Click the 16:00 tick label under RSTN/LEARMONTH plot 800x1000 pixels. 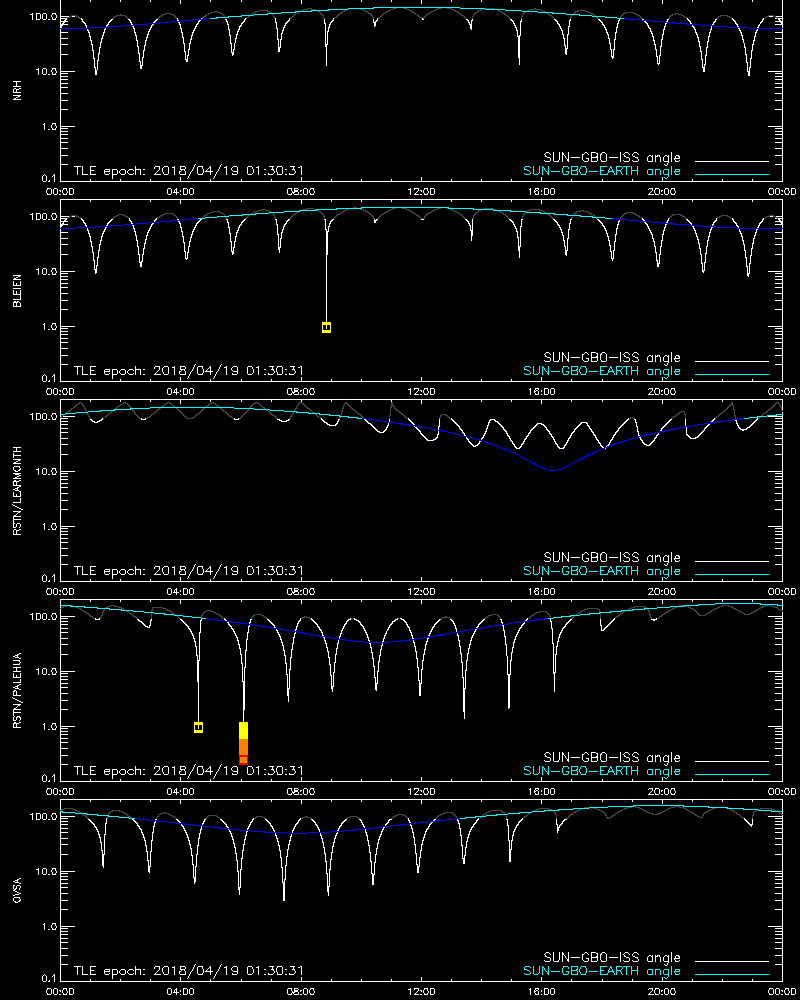542,591
